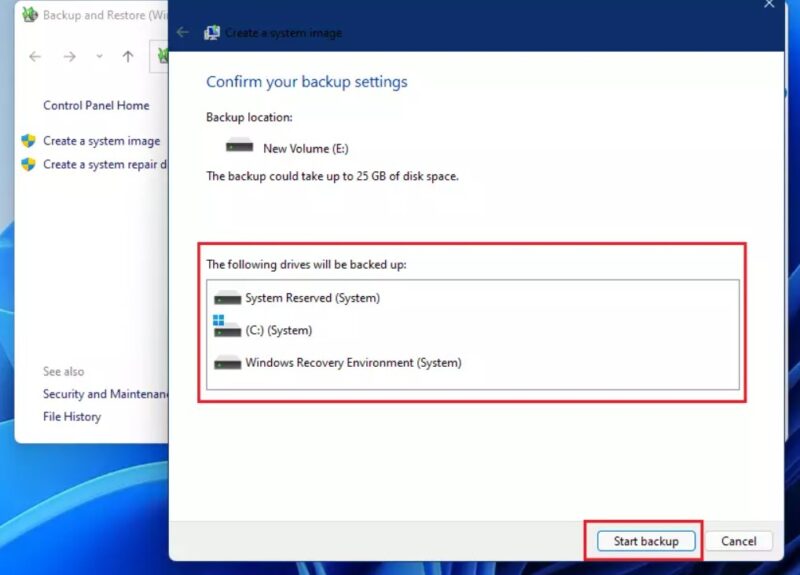Close the Create a system image dialog
Image resolution: width=800 pixels, height=575 pixels.
tap(769, 5)
